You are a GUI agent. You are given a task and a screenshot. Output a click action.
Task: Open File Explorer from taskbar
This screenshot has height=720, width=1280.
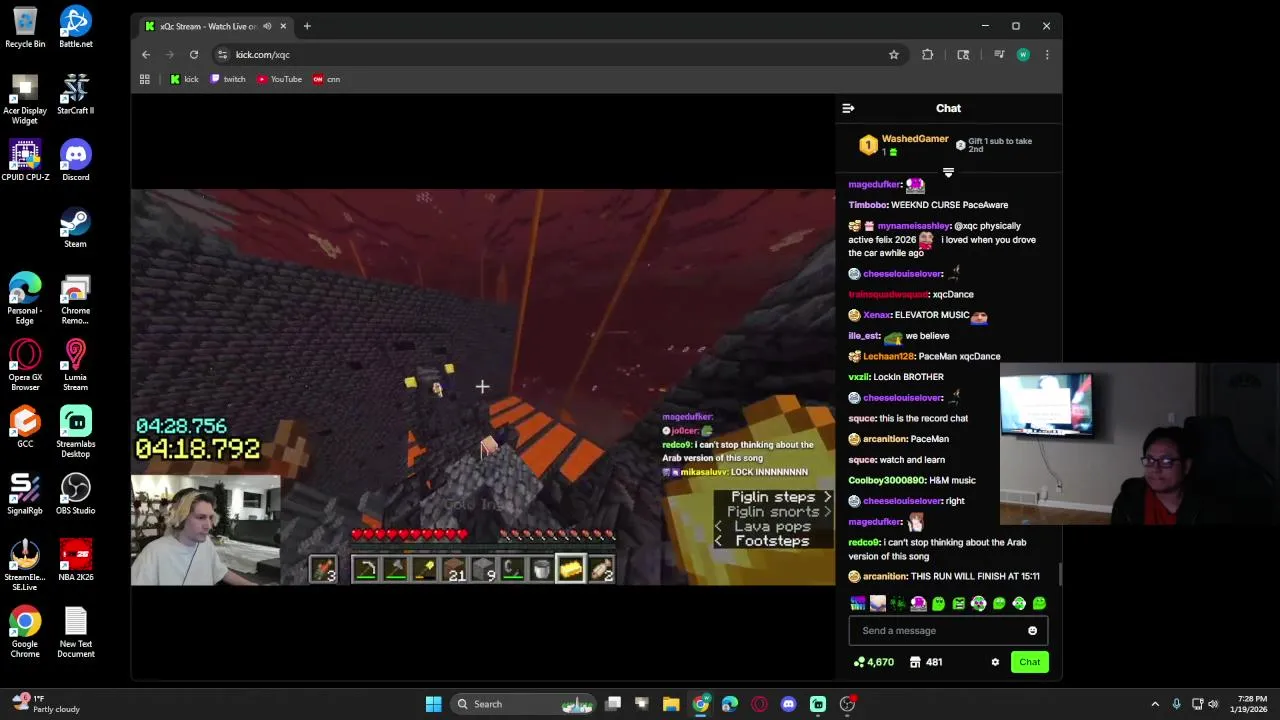coord(671,704)
